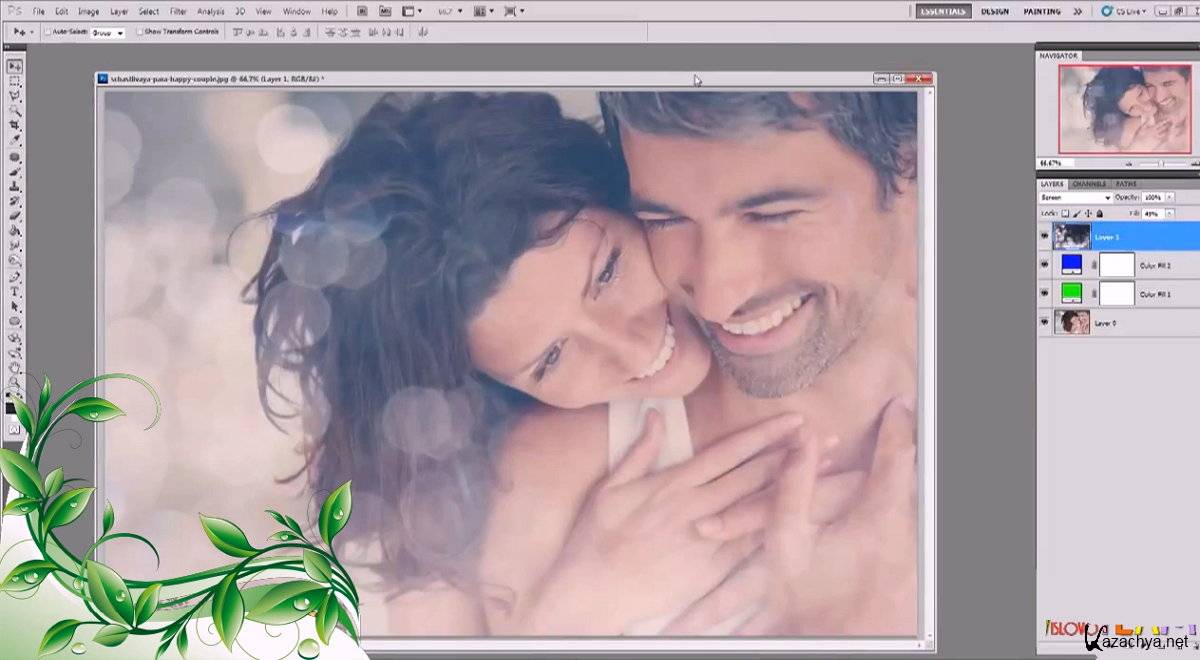Screen dimensions: 1200x660
Task: Hide Layer 1 using its eye icon
Action: [1045, 236]
